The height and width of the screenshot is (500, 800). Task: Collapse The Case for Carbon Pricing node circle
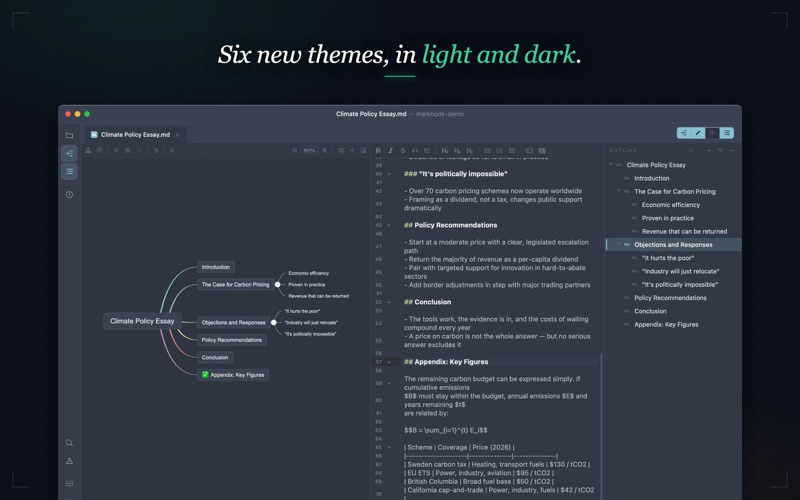point(278,284)
